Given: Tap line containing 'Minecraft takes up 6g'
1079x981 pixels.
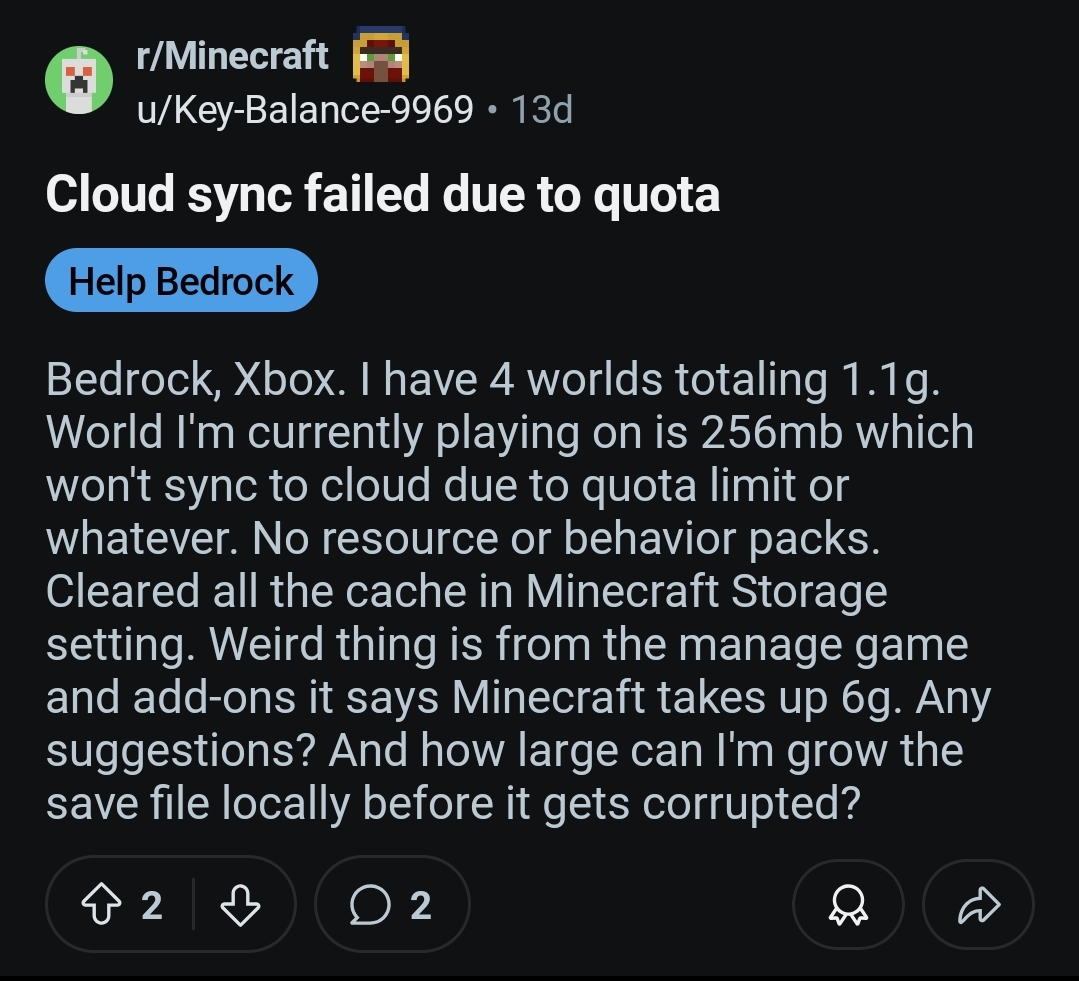Looking at the screenshot, I should point(518,697).
